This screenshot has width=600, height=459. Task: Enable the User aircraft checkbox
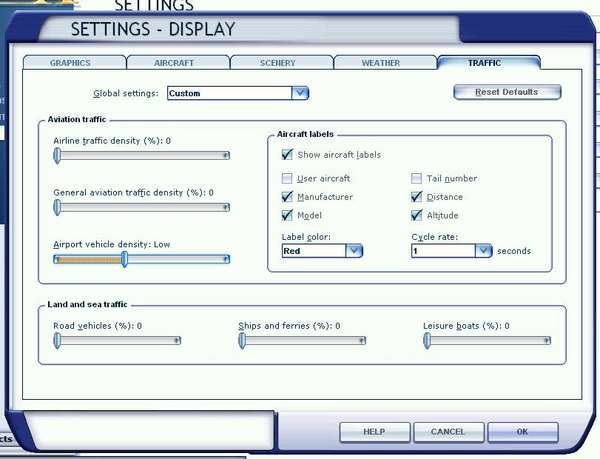287,178
